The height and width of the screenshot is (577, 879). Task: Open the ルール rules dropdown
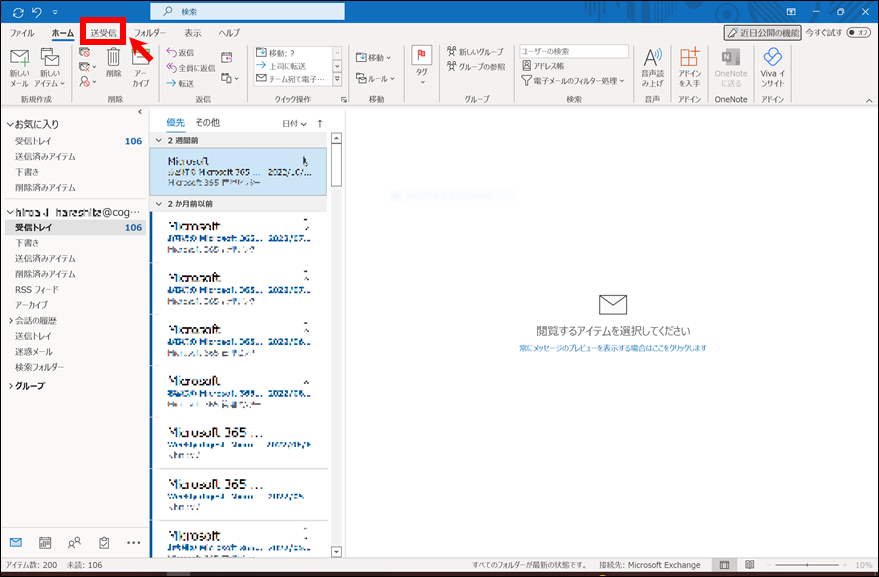(375, 79)
